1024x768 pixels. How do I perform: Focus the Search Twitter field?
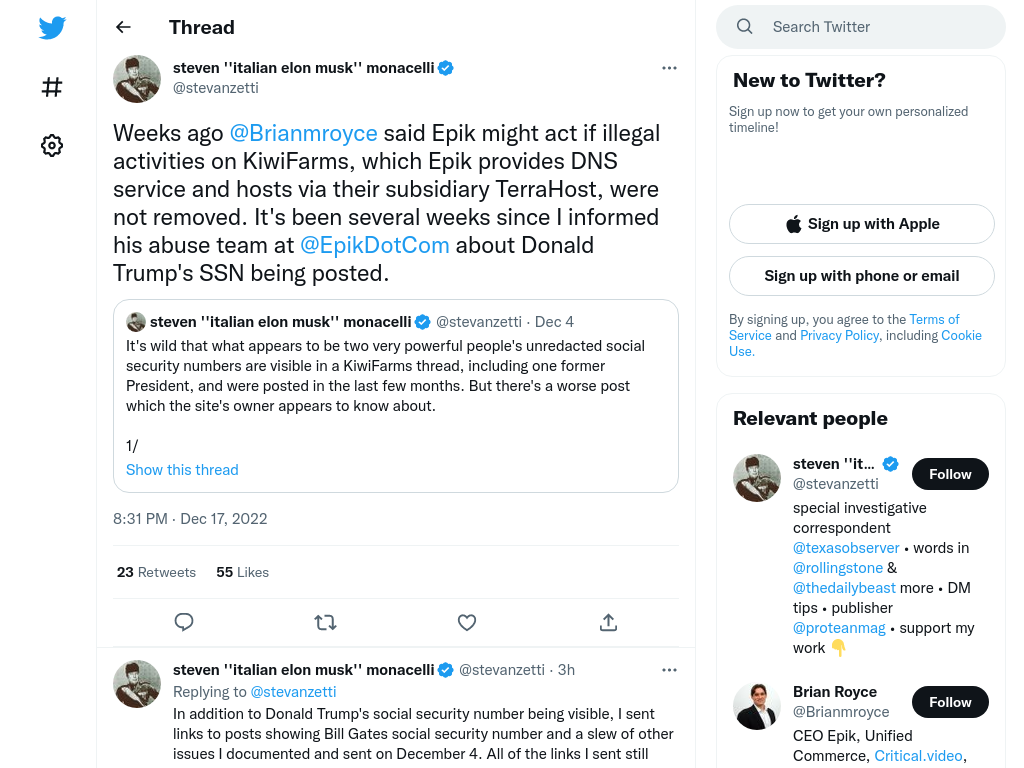pyautogui.click(x=861, y=27)
